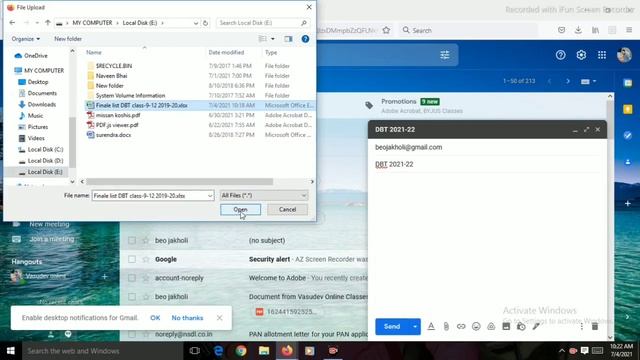Select System Volume Information folder

[x=130, y=96]
